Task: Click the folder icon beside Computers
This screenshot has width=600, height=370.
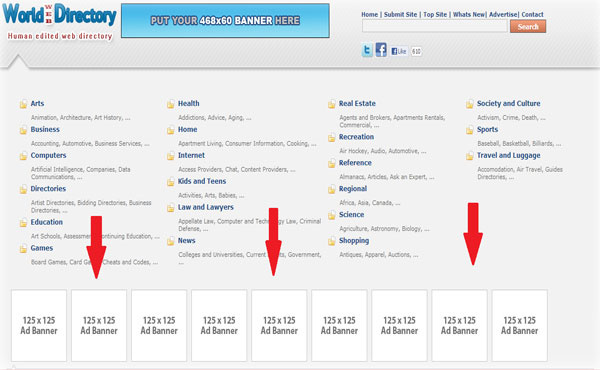Action: (x=23, y=156)
